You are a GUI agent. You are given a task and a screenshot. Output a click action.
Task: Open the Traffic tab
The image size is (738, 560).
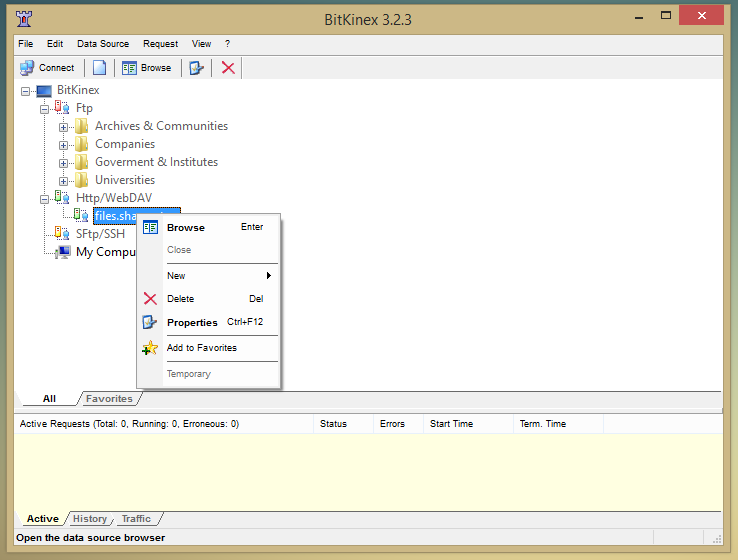click(136, 519)
